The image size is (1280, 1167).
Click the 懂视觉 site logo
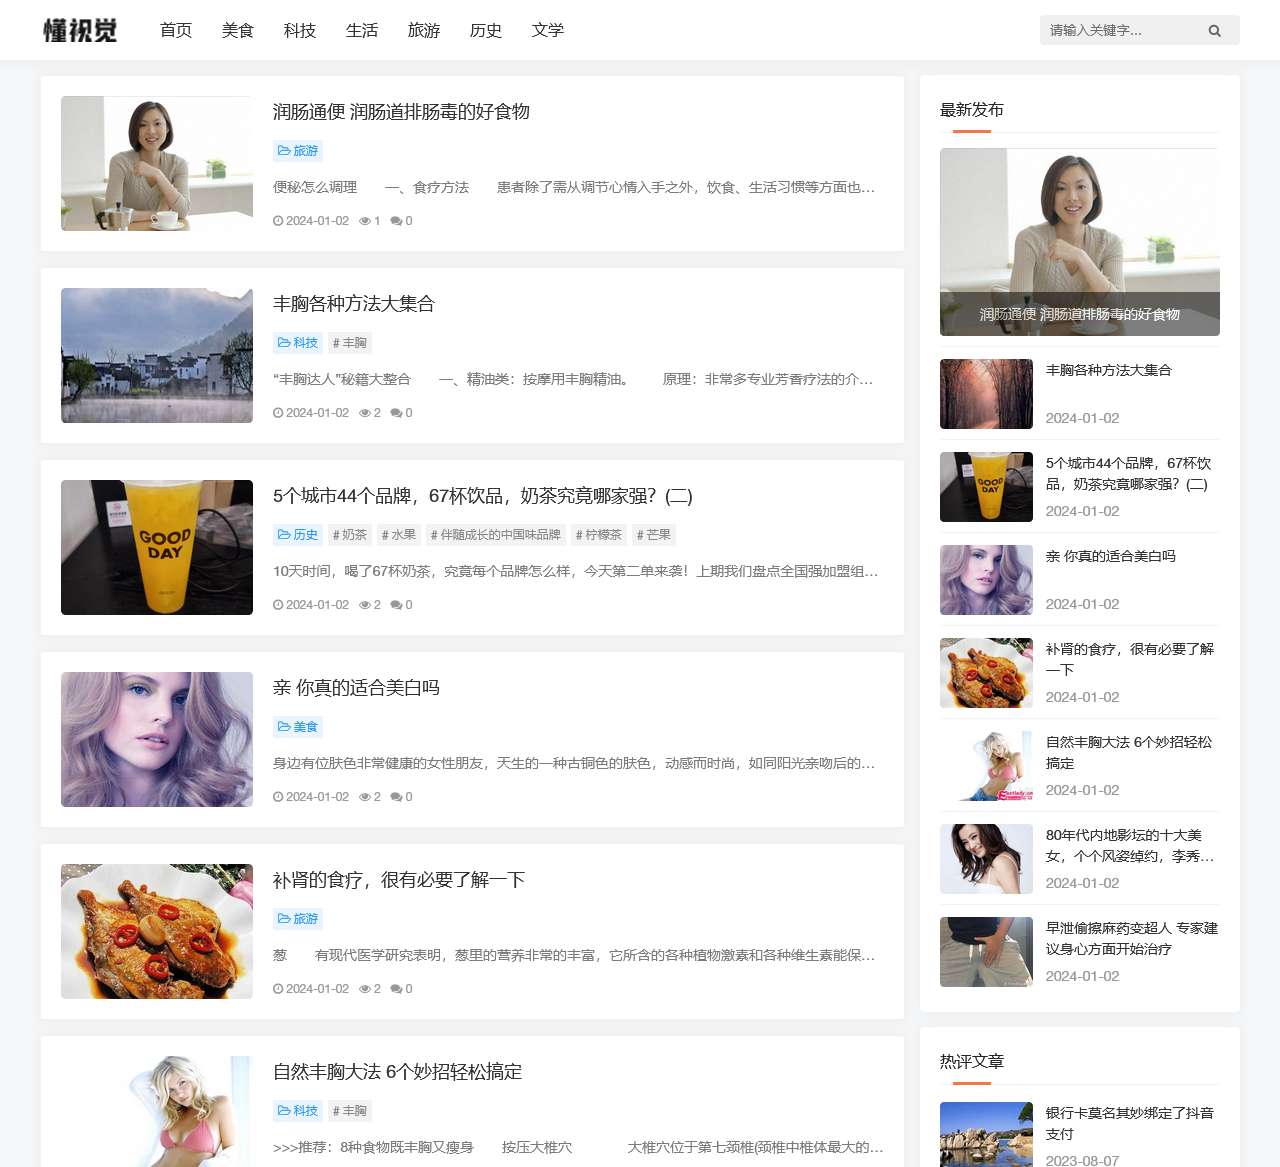click(x=80, y=30)
